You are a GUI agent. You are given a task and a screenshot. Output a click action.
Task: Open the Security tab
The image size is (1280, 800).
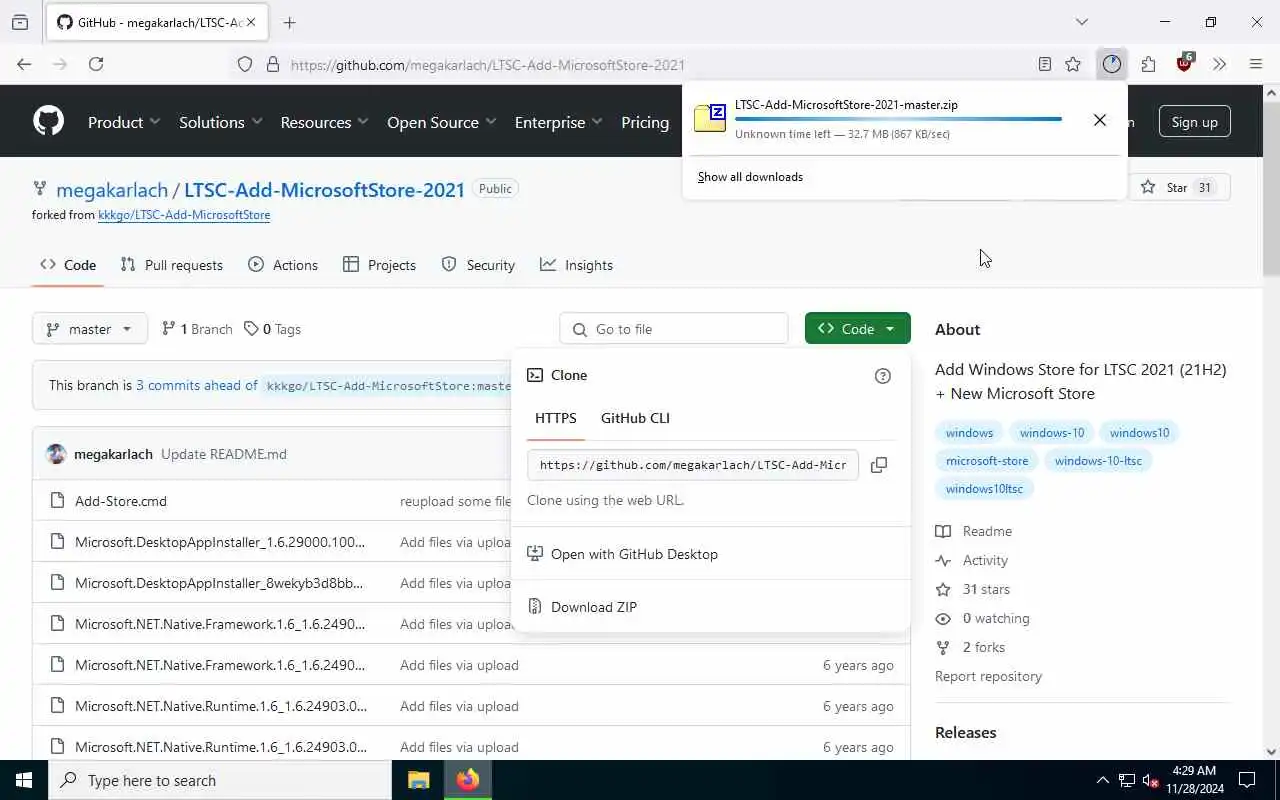tap(478, 265)
